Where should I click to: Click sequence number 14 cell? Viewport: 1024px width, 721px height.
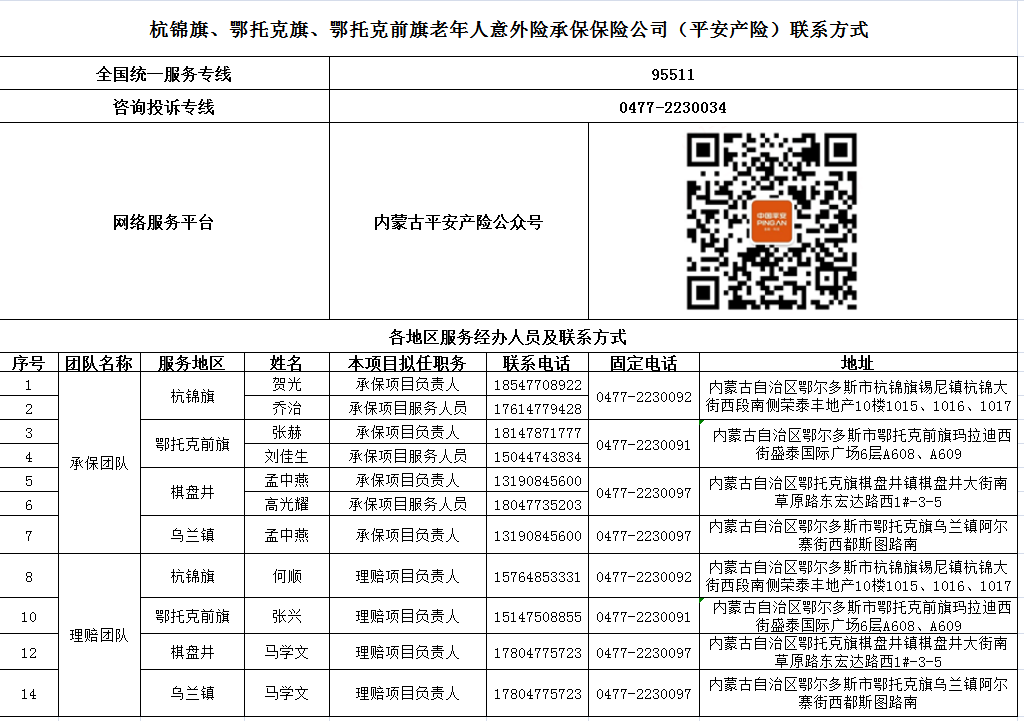pyautogui.click(x=29, y=694)
